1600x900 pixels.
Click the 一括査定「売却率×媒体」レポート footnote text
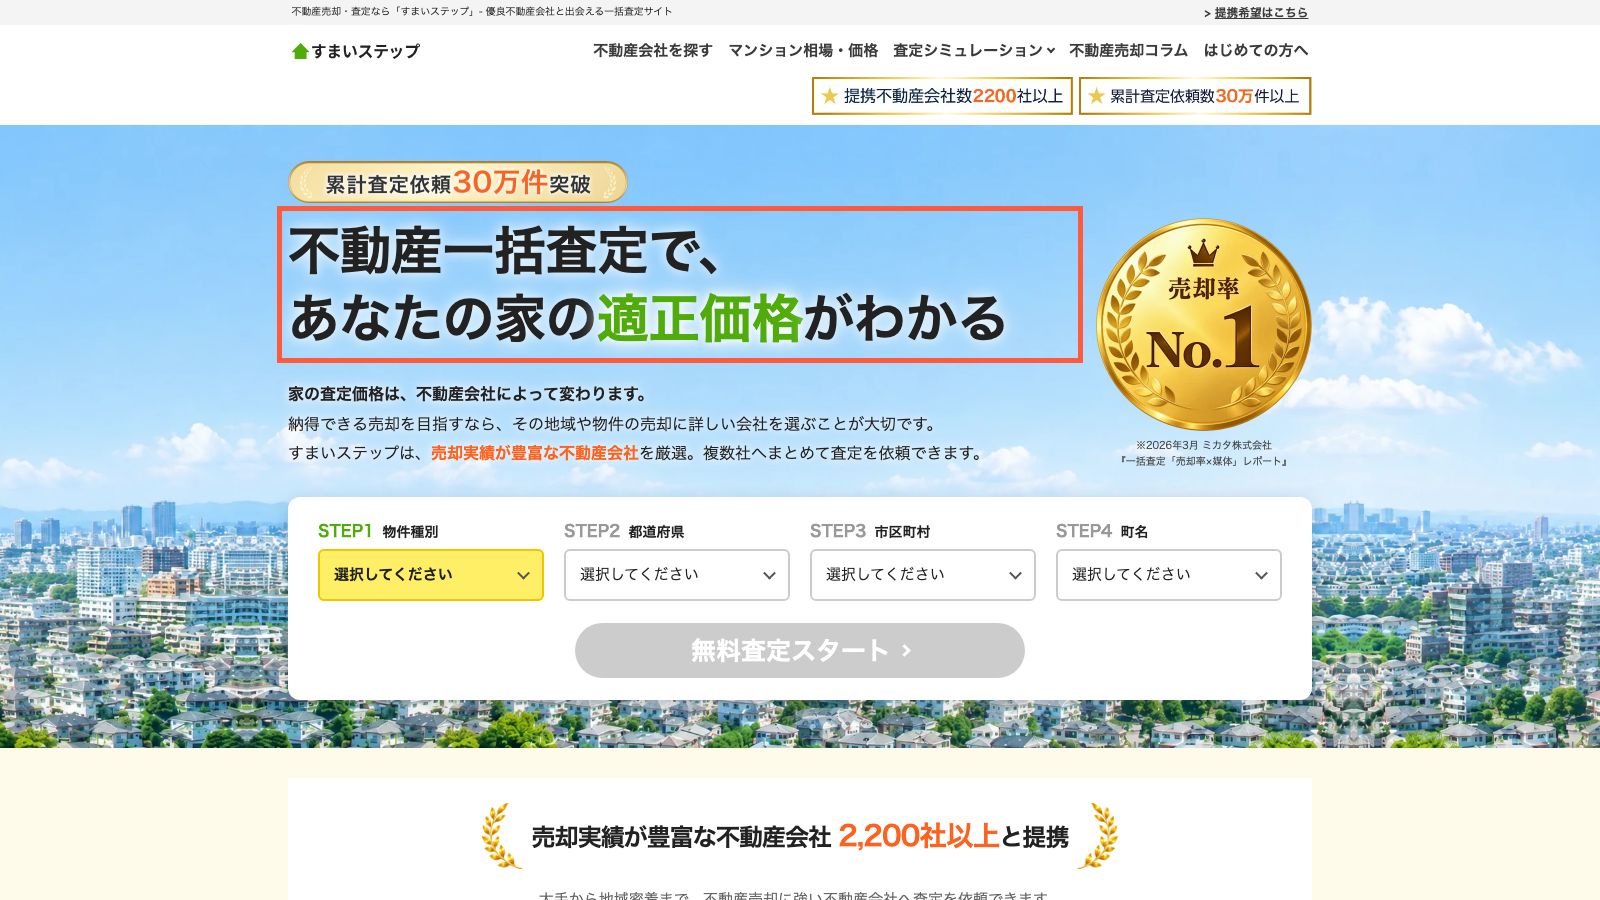[1204, 461]
